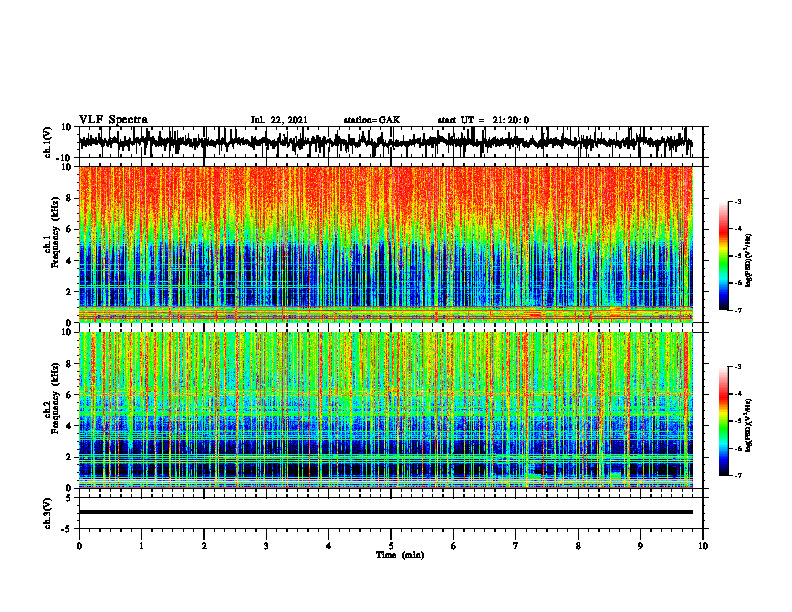Click the "8" kHz tick of ch.2 spectrogram

(70, 364)
